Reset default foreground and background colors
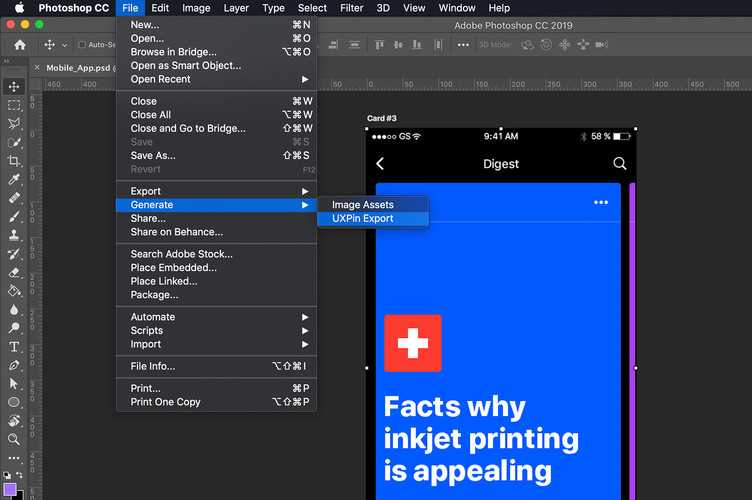 (7, 475)
